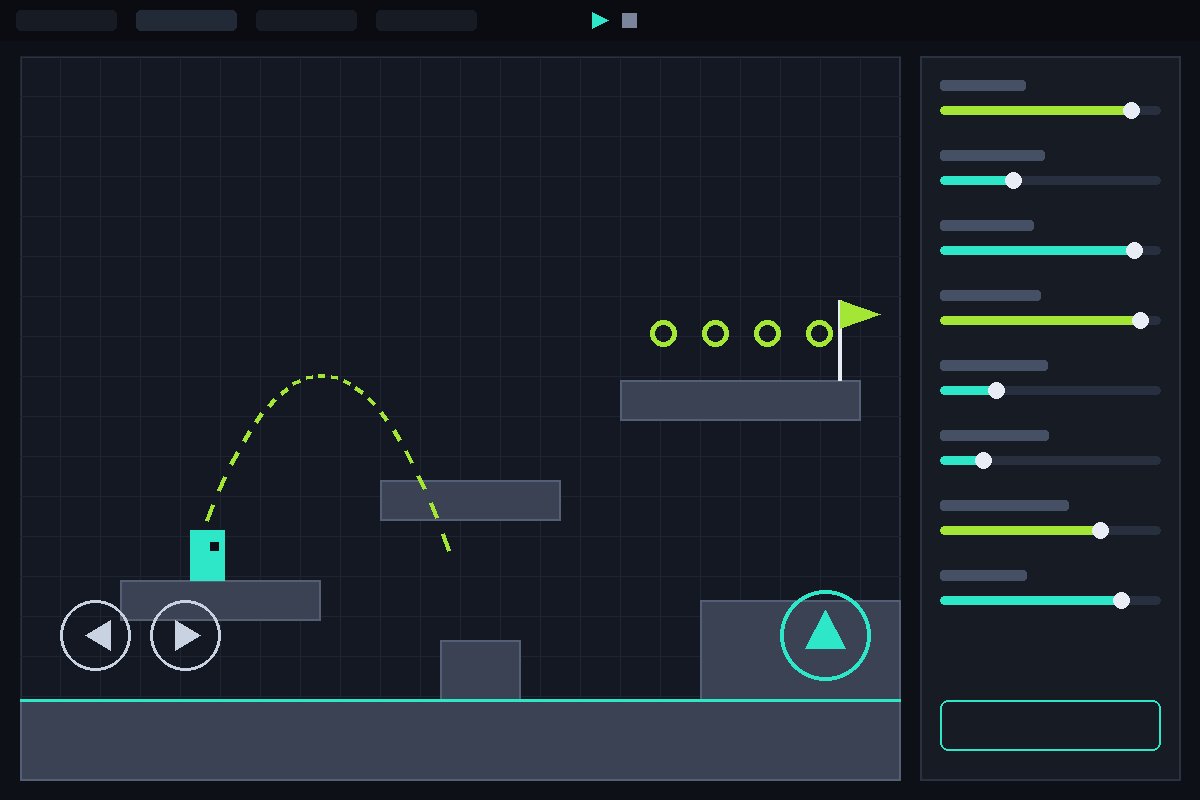Open the fourth tab in the top bar

426,20
